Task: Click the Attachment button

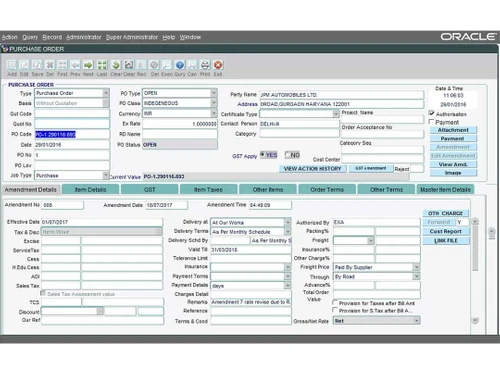Action: (453, 130)
